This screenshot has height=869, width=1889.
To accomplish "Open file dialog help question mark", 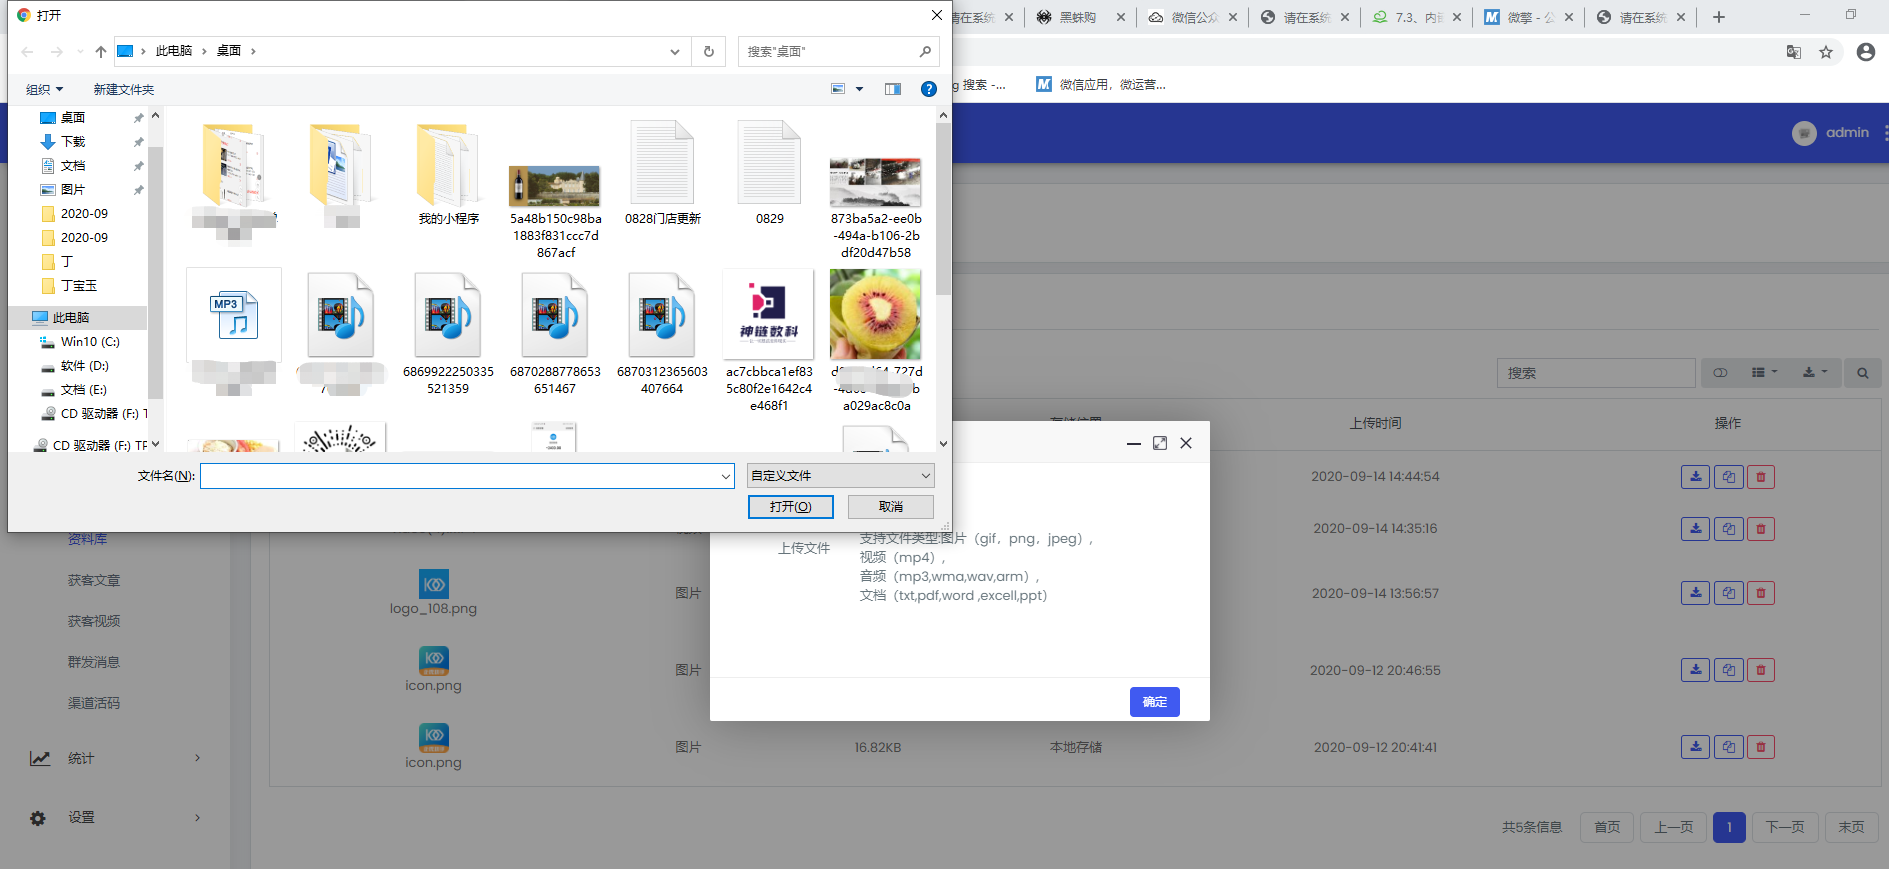I will coord(929,89).
